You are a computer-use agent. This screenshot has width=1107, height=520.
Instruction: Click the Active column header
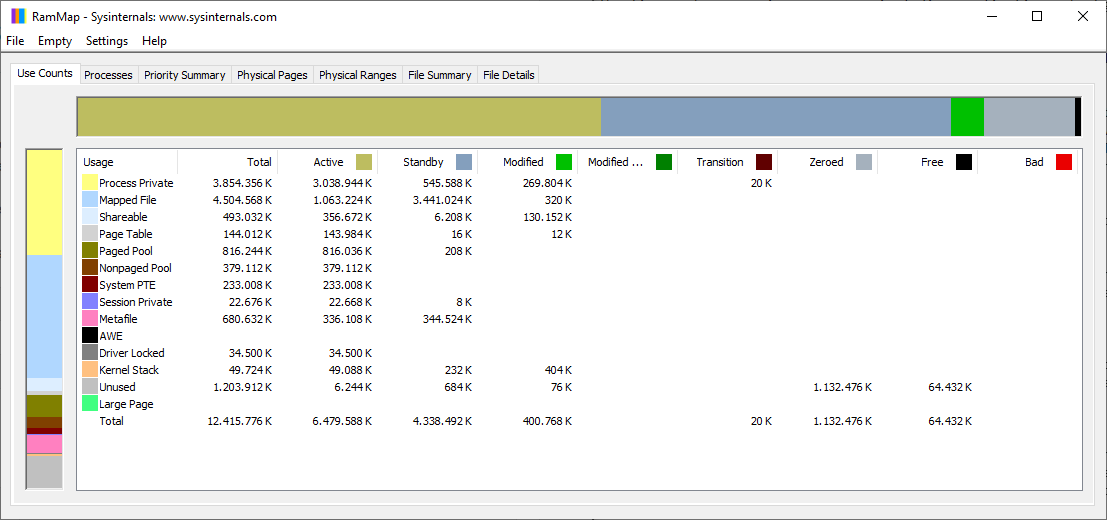coord(328,162)
